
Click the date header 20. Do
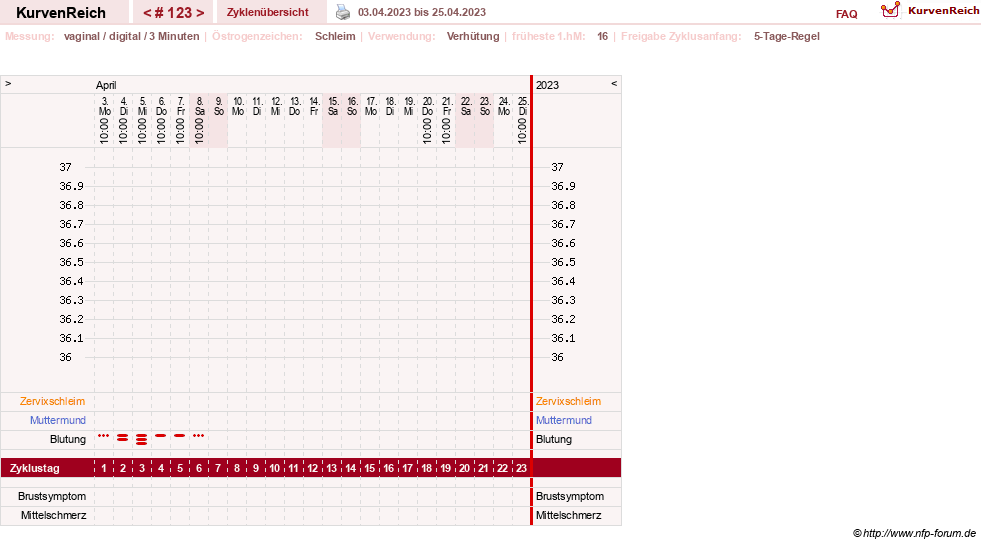pos(427,106)
